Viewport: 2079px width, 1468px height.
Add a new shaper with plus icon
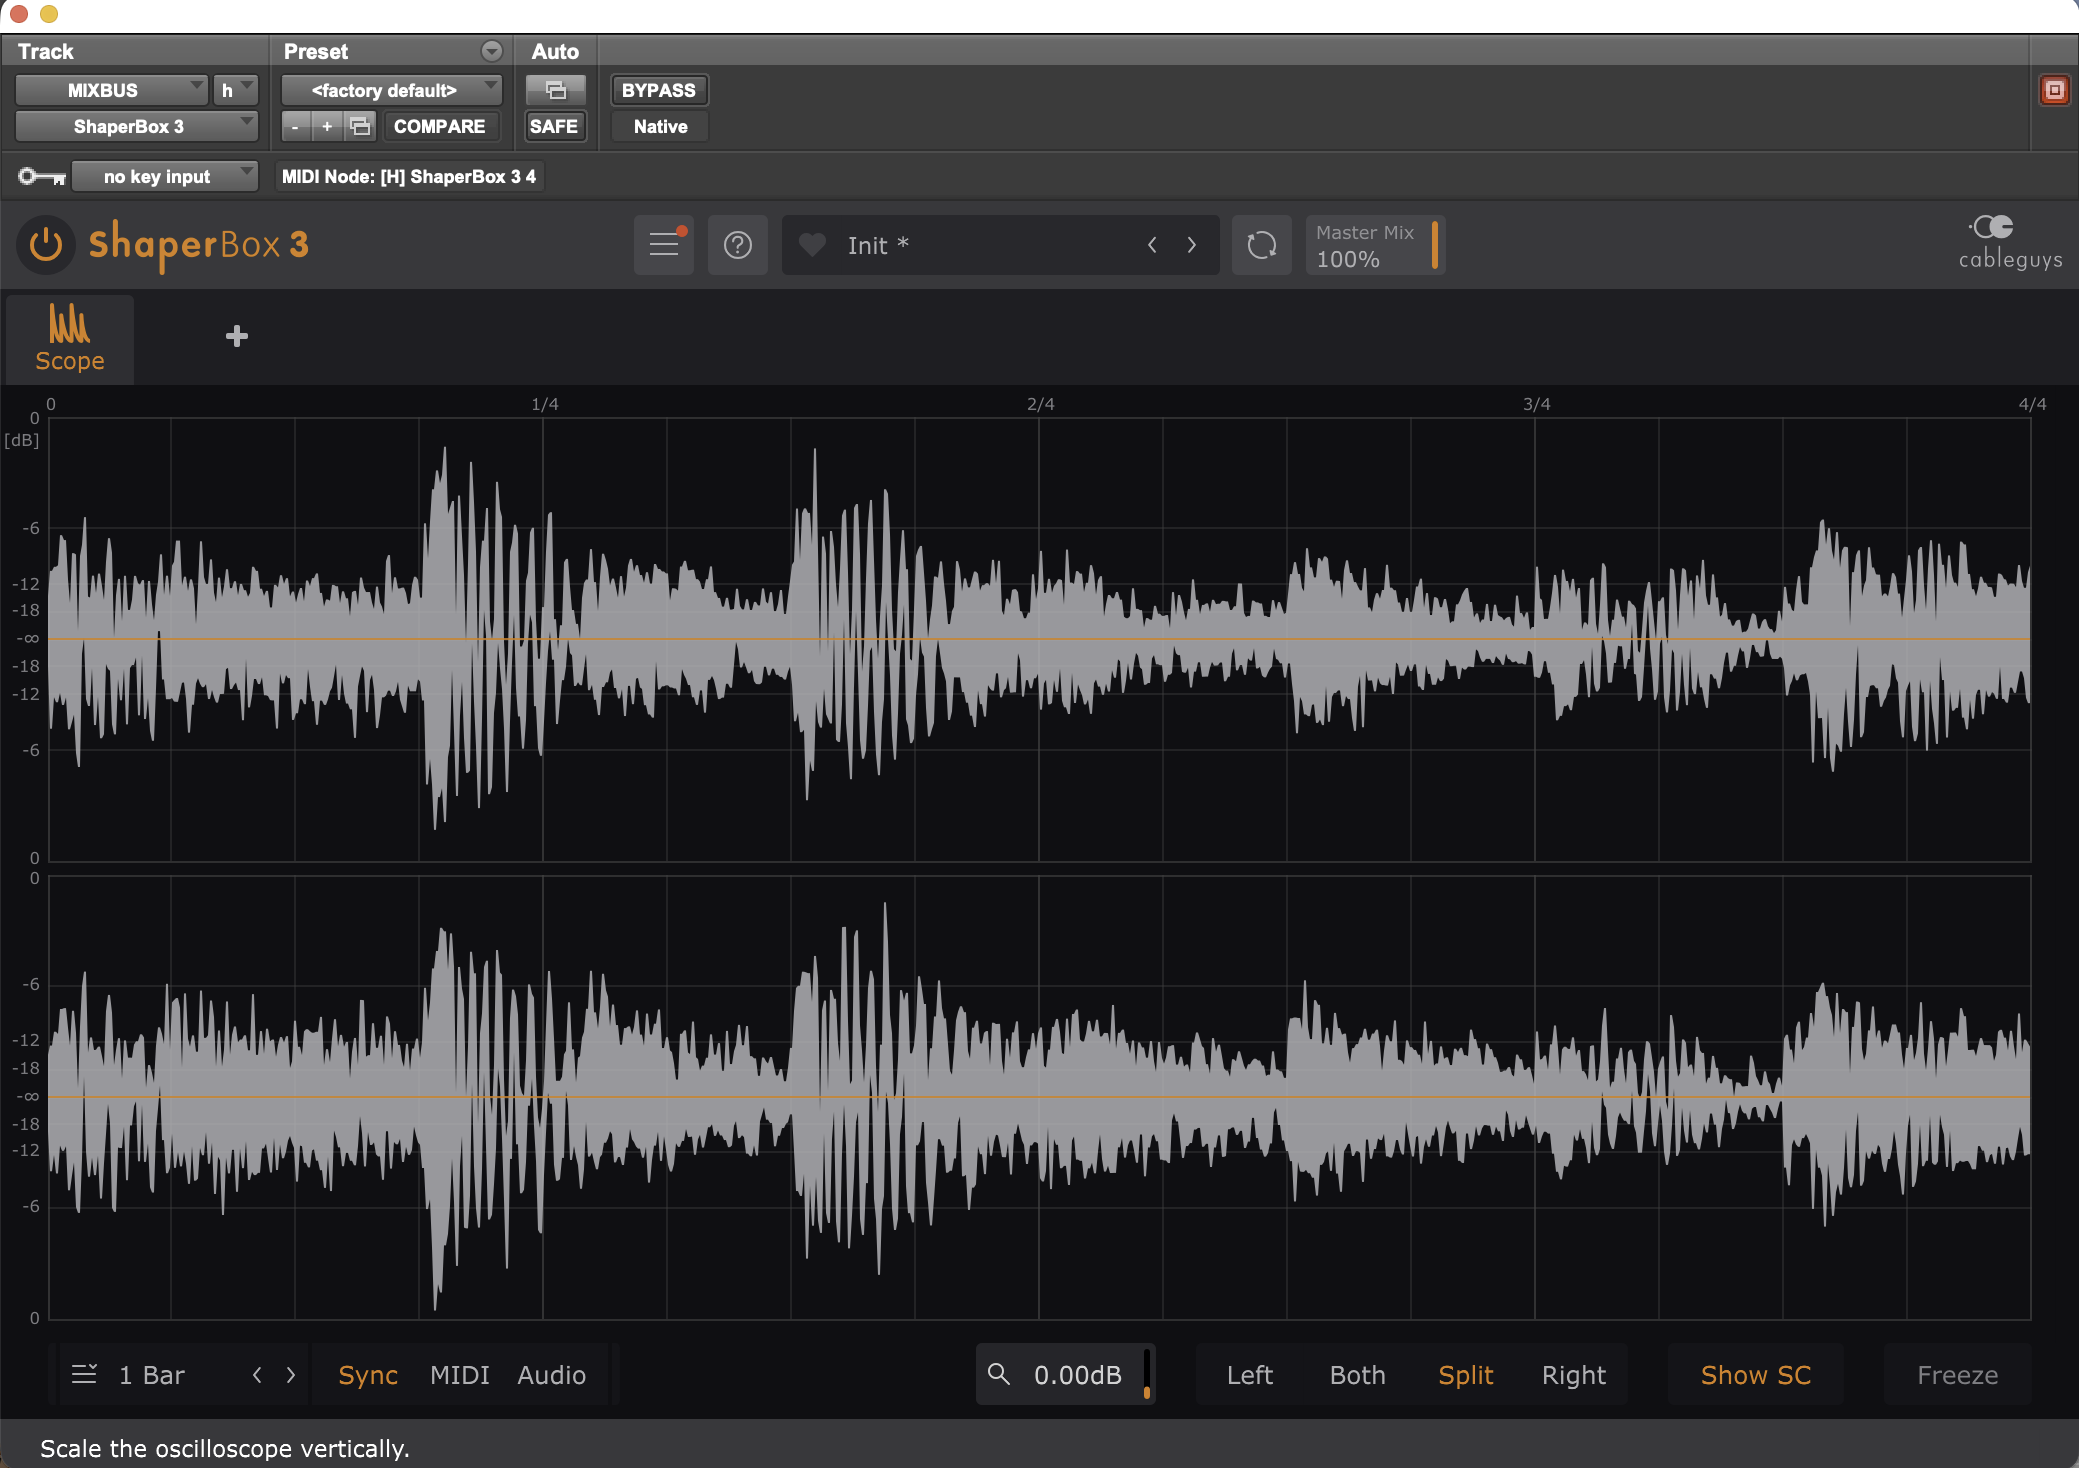(237, 336)
